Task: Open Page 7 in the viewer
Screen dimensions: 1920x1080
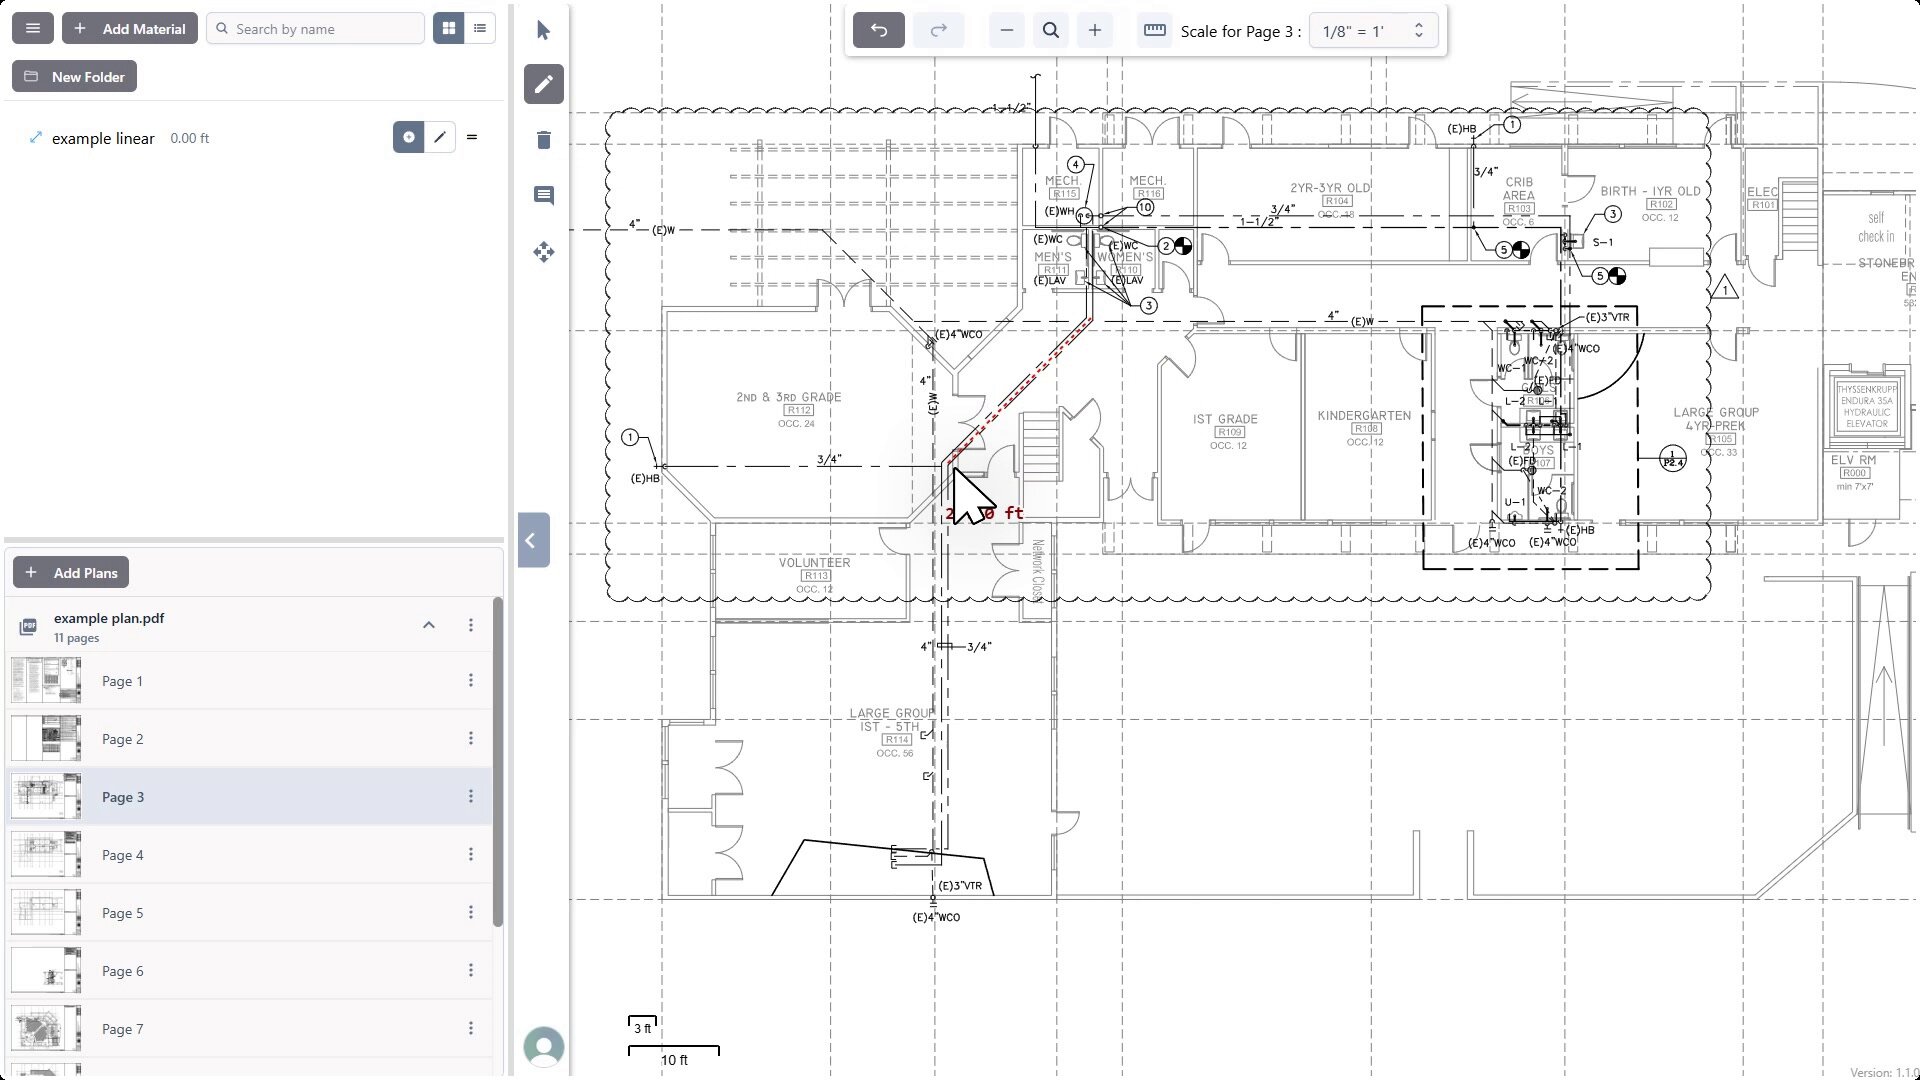Action: 250,1029
